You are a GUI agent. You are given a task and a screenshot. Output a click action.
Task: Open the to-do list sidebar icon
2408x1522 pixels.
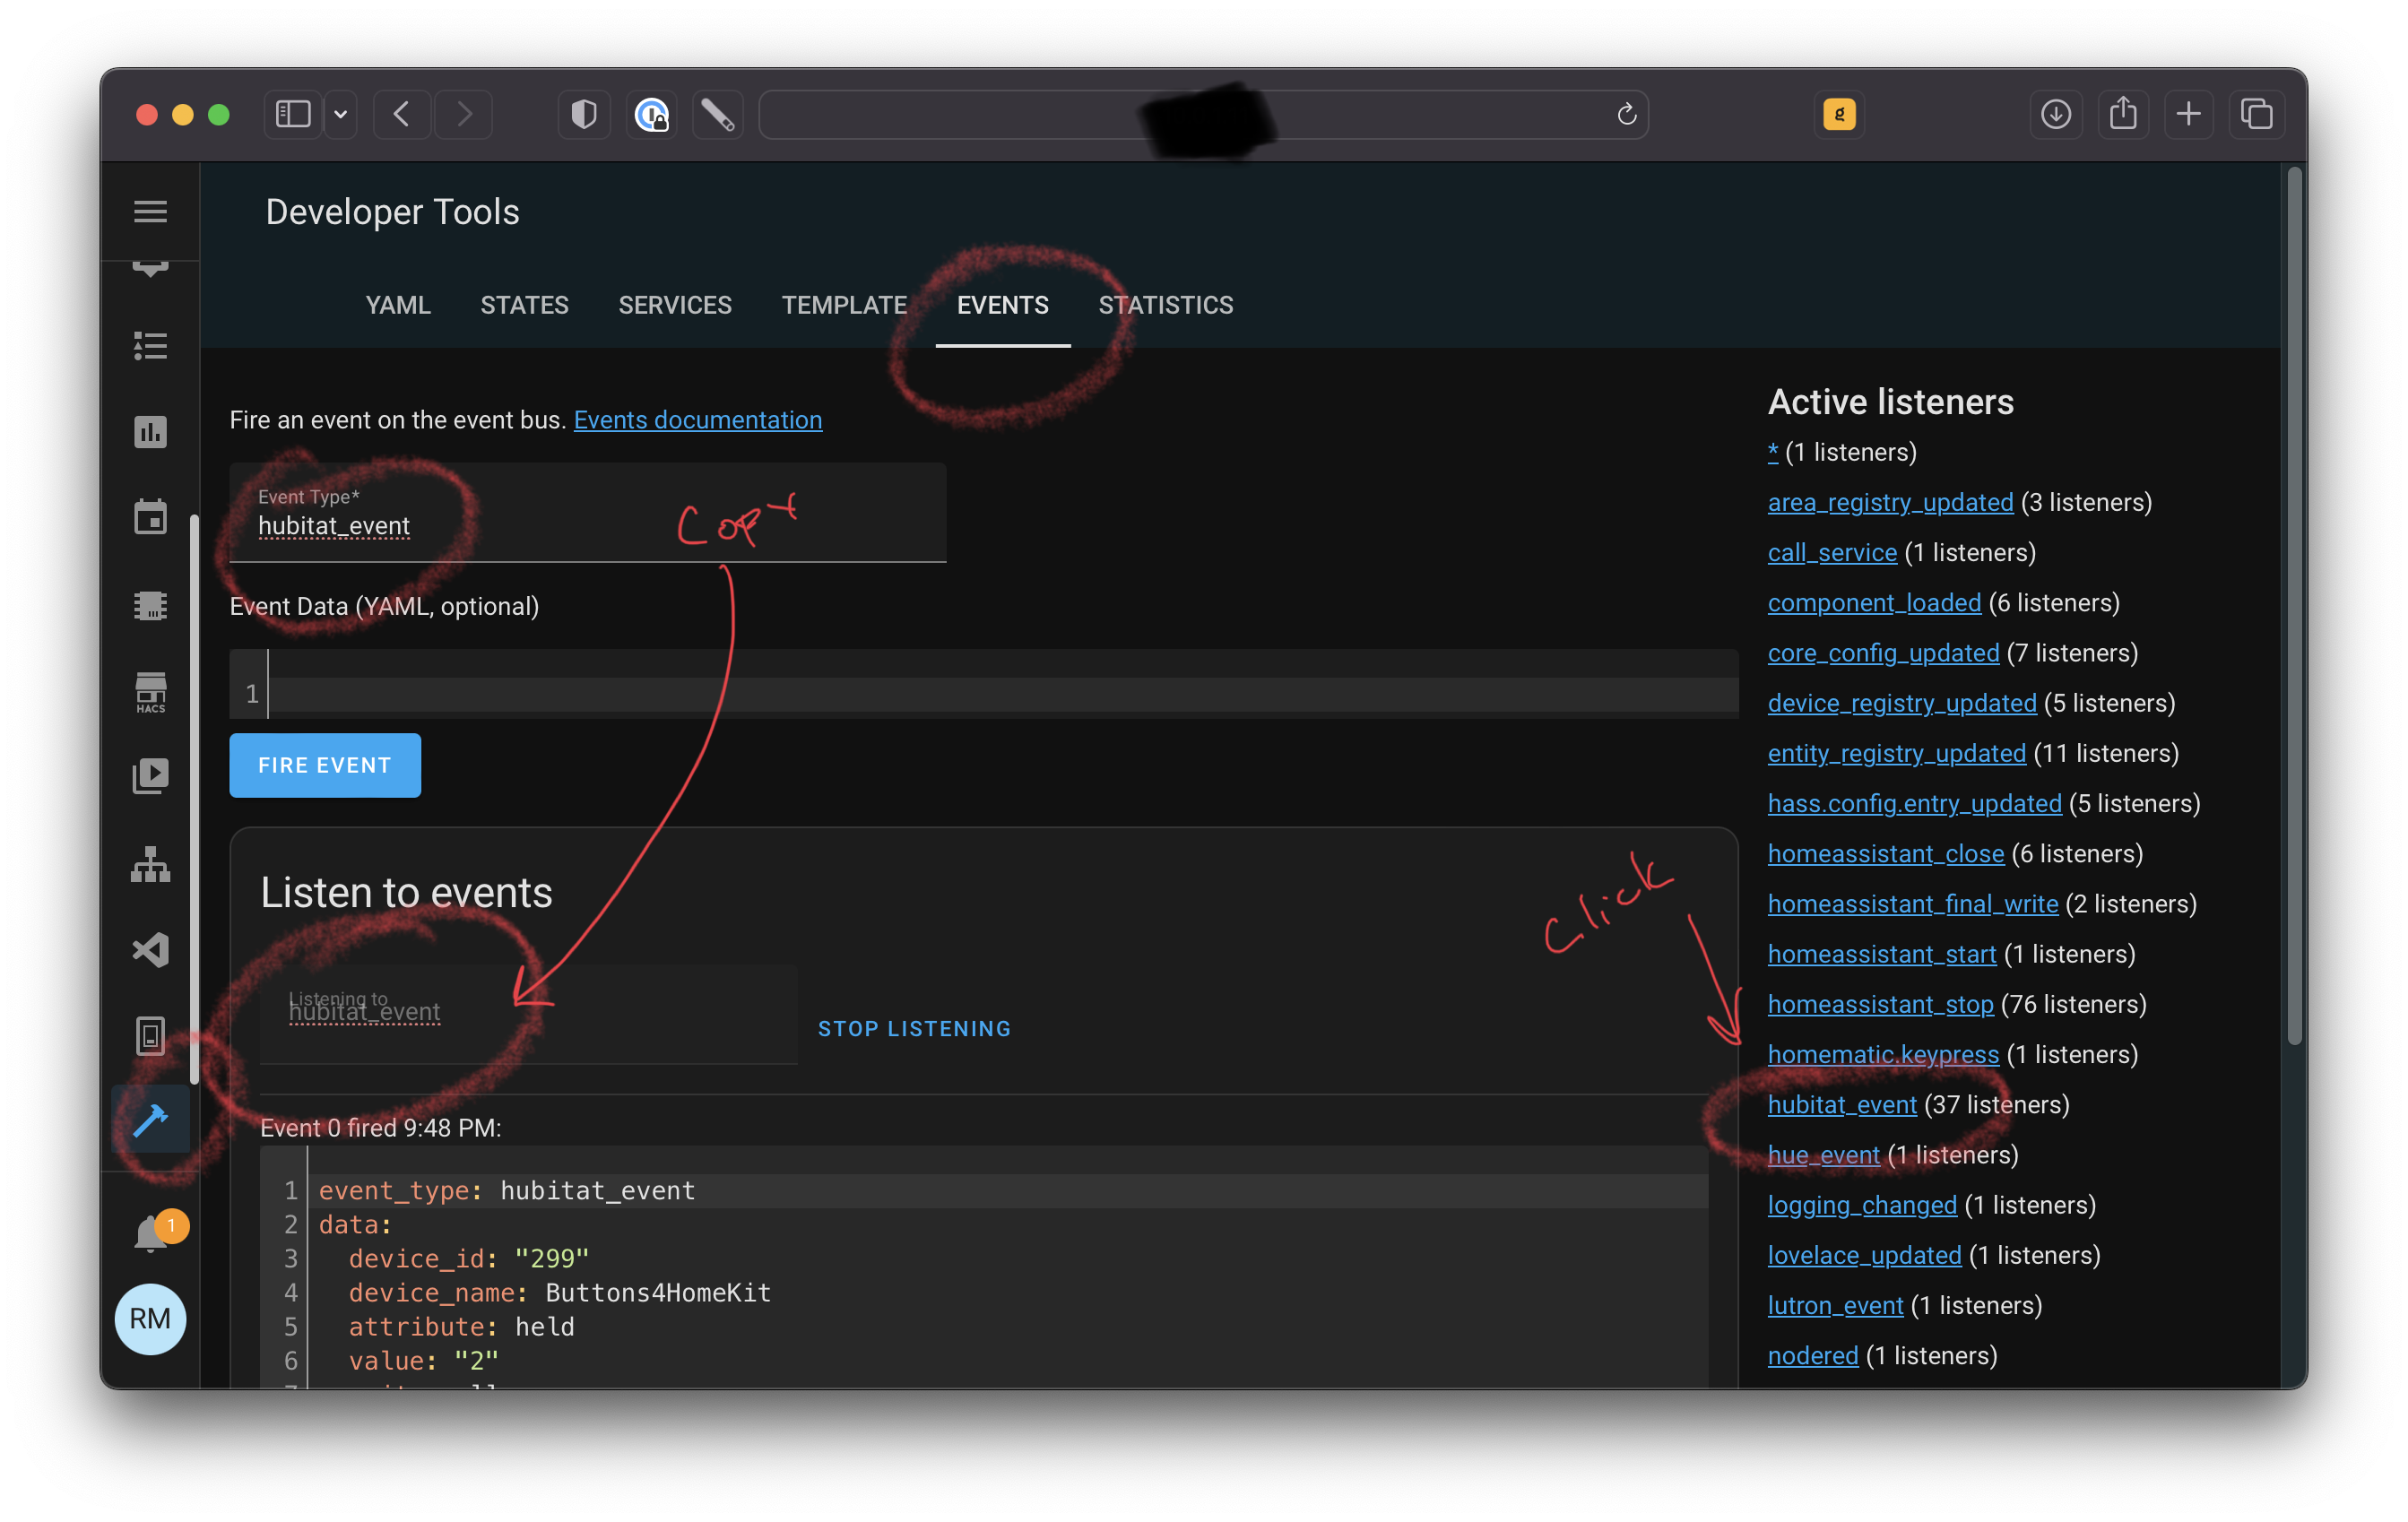pos(150,346)
